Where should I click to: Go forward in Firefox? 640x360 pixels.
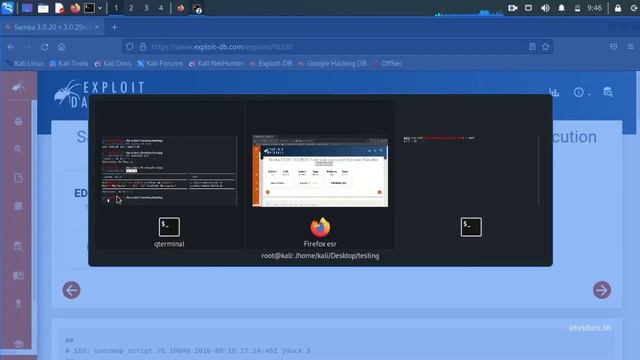28,47
